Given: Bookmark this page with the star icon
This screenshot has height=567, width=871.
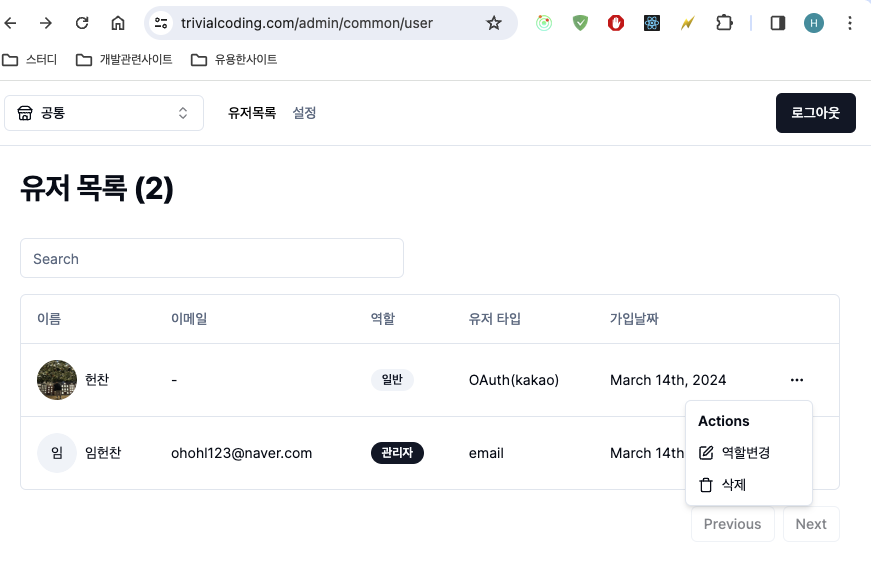Looking at the screenshot, I should coord(493,23).
